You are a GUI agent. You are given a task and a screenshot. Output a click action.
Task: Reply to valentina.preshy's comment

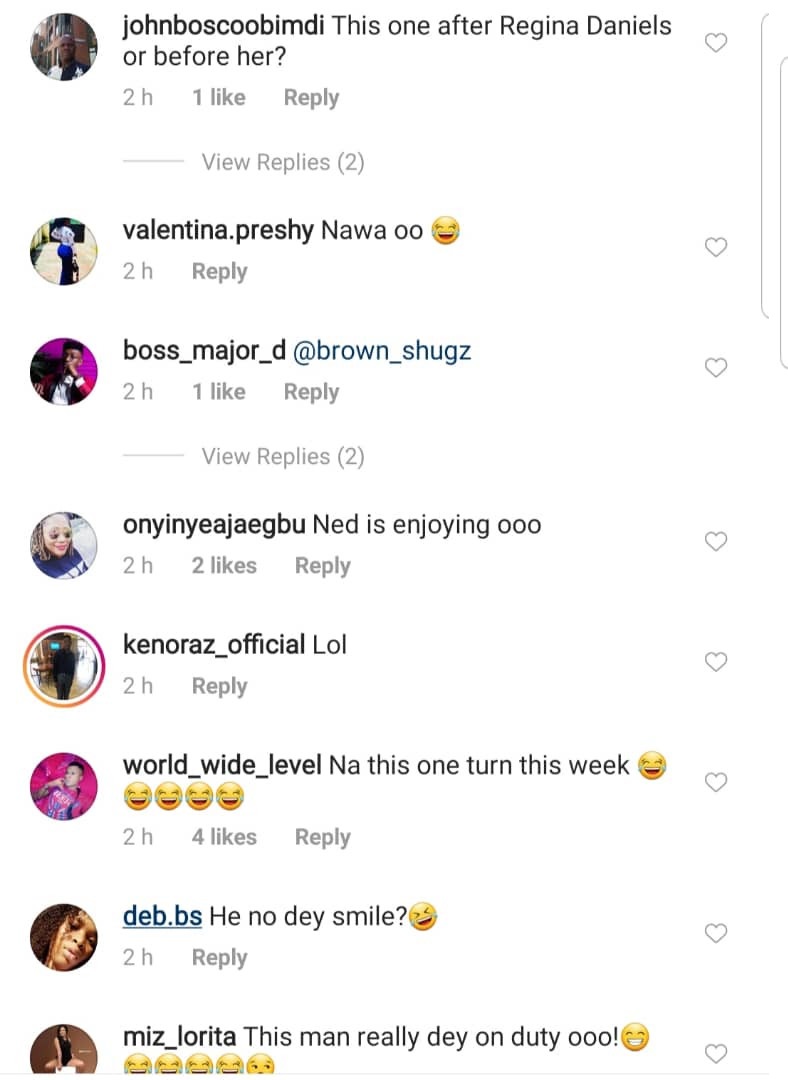point(219,271)
